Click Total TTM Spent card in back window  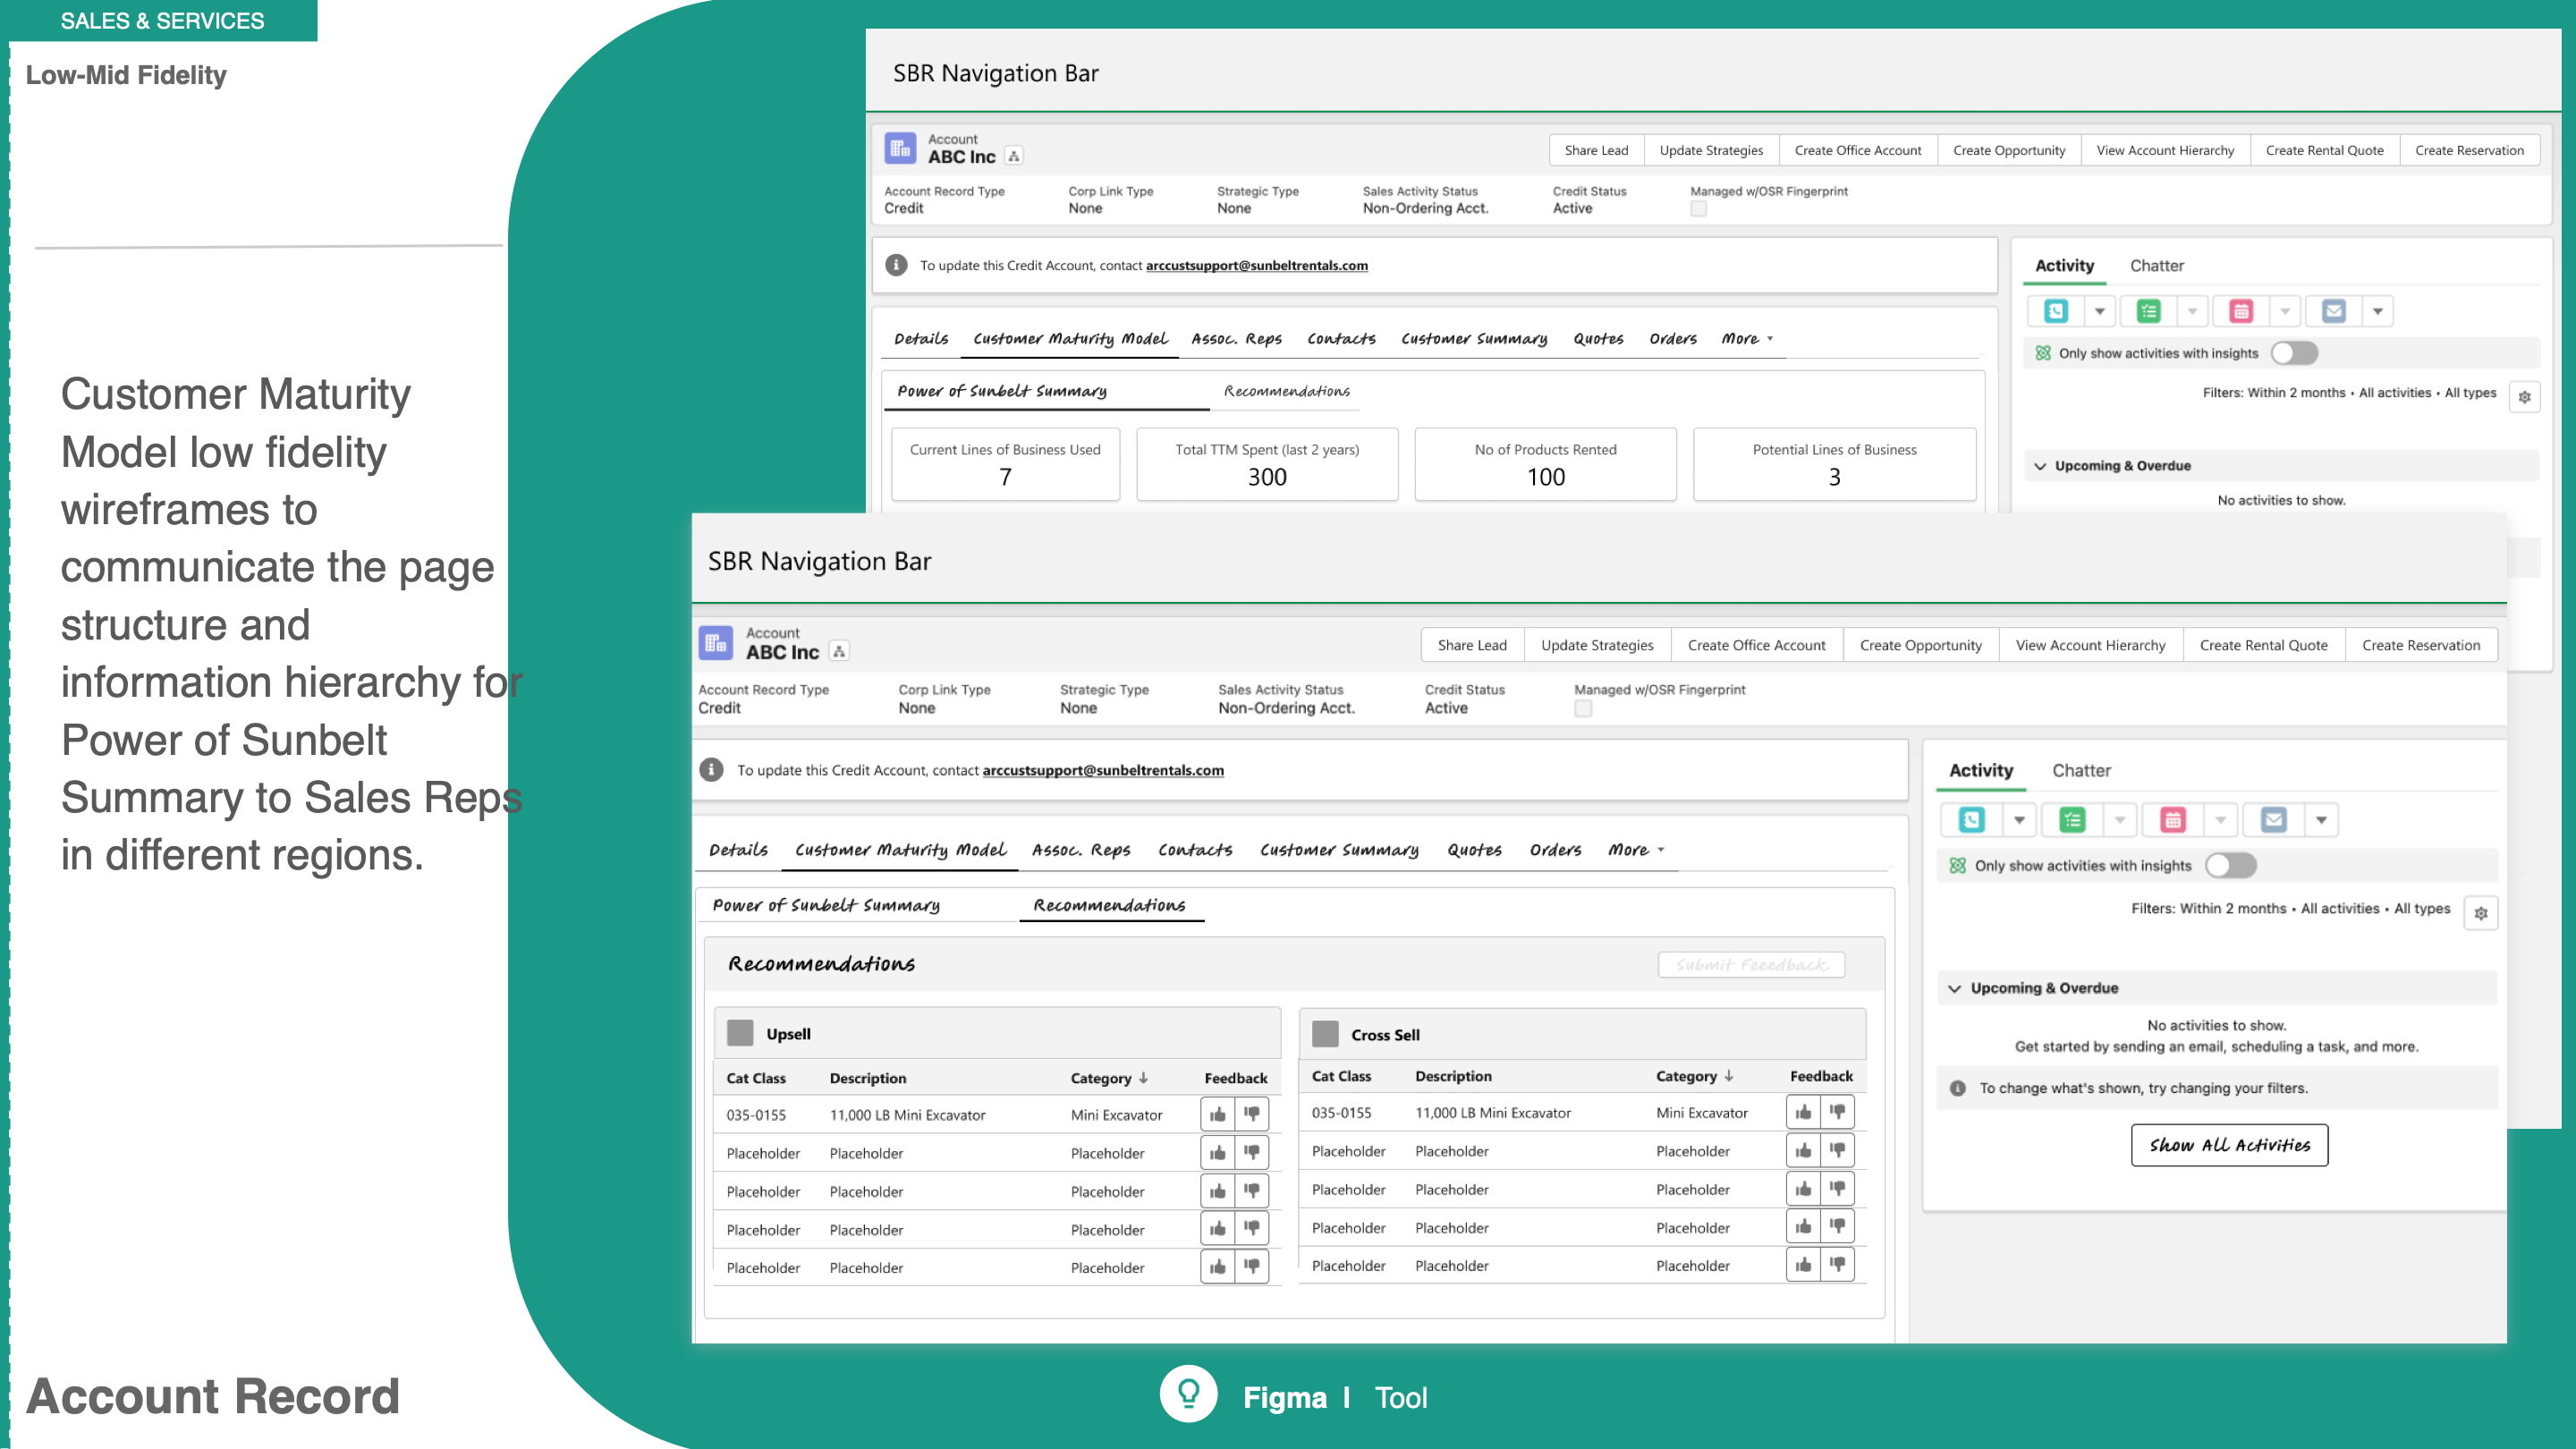(x=1267, y=464)
